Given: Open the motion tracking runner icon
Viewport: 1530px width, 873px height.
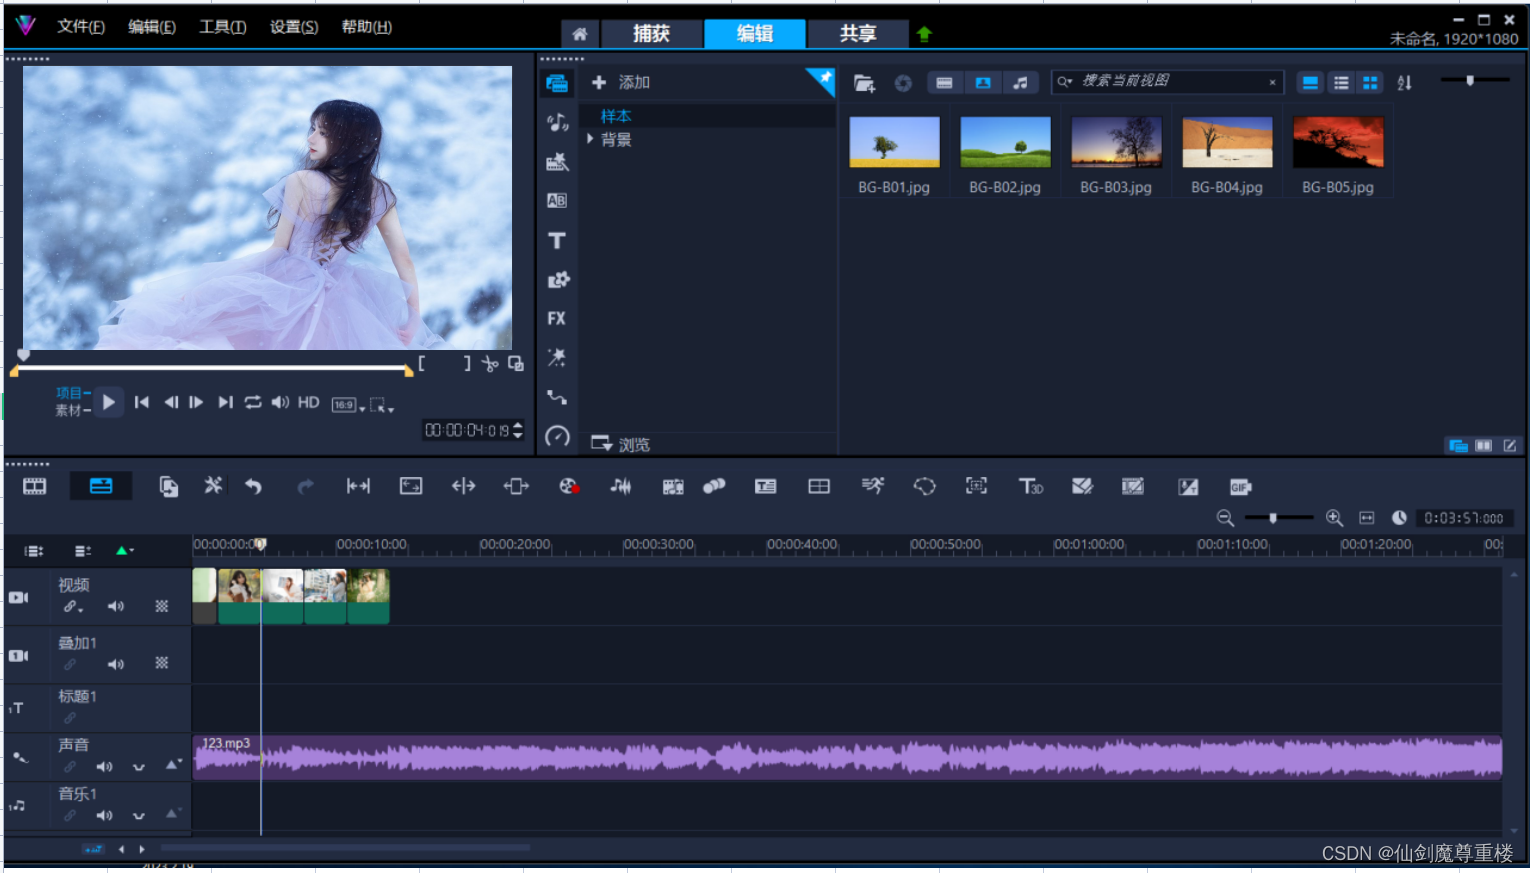Looking at the screenshot, I should click(873, 486).
